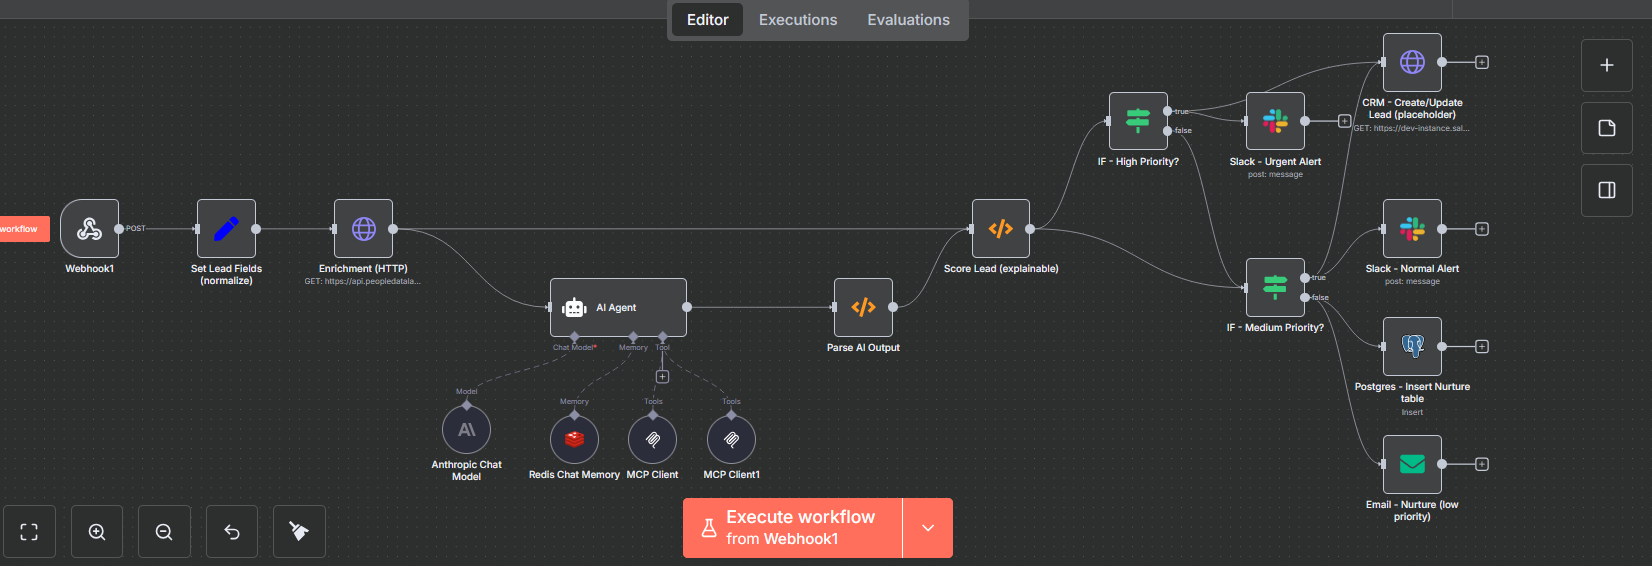This screenshot has height=566, width=1652.
Task: Open the MCP Client1 tool sub-node
Action: pos(731,439)
